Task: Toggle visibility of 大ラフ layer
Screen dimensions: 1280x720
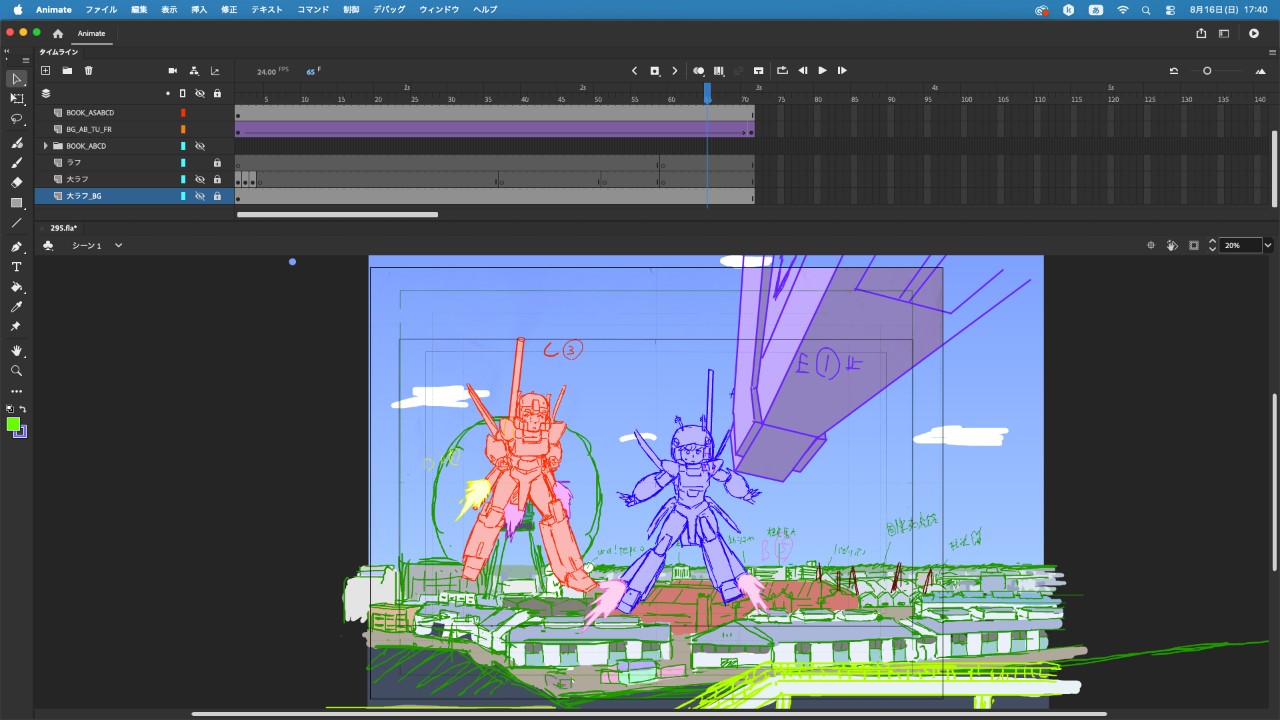Action: [x=200, y=179]
